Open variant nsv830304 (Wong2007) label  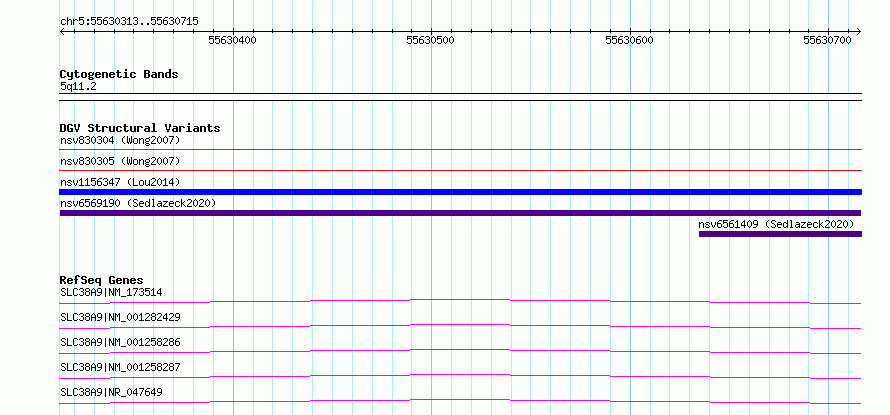[x=120, y=140]
